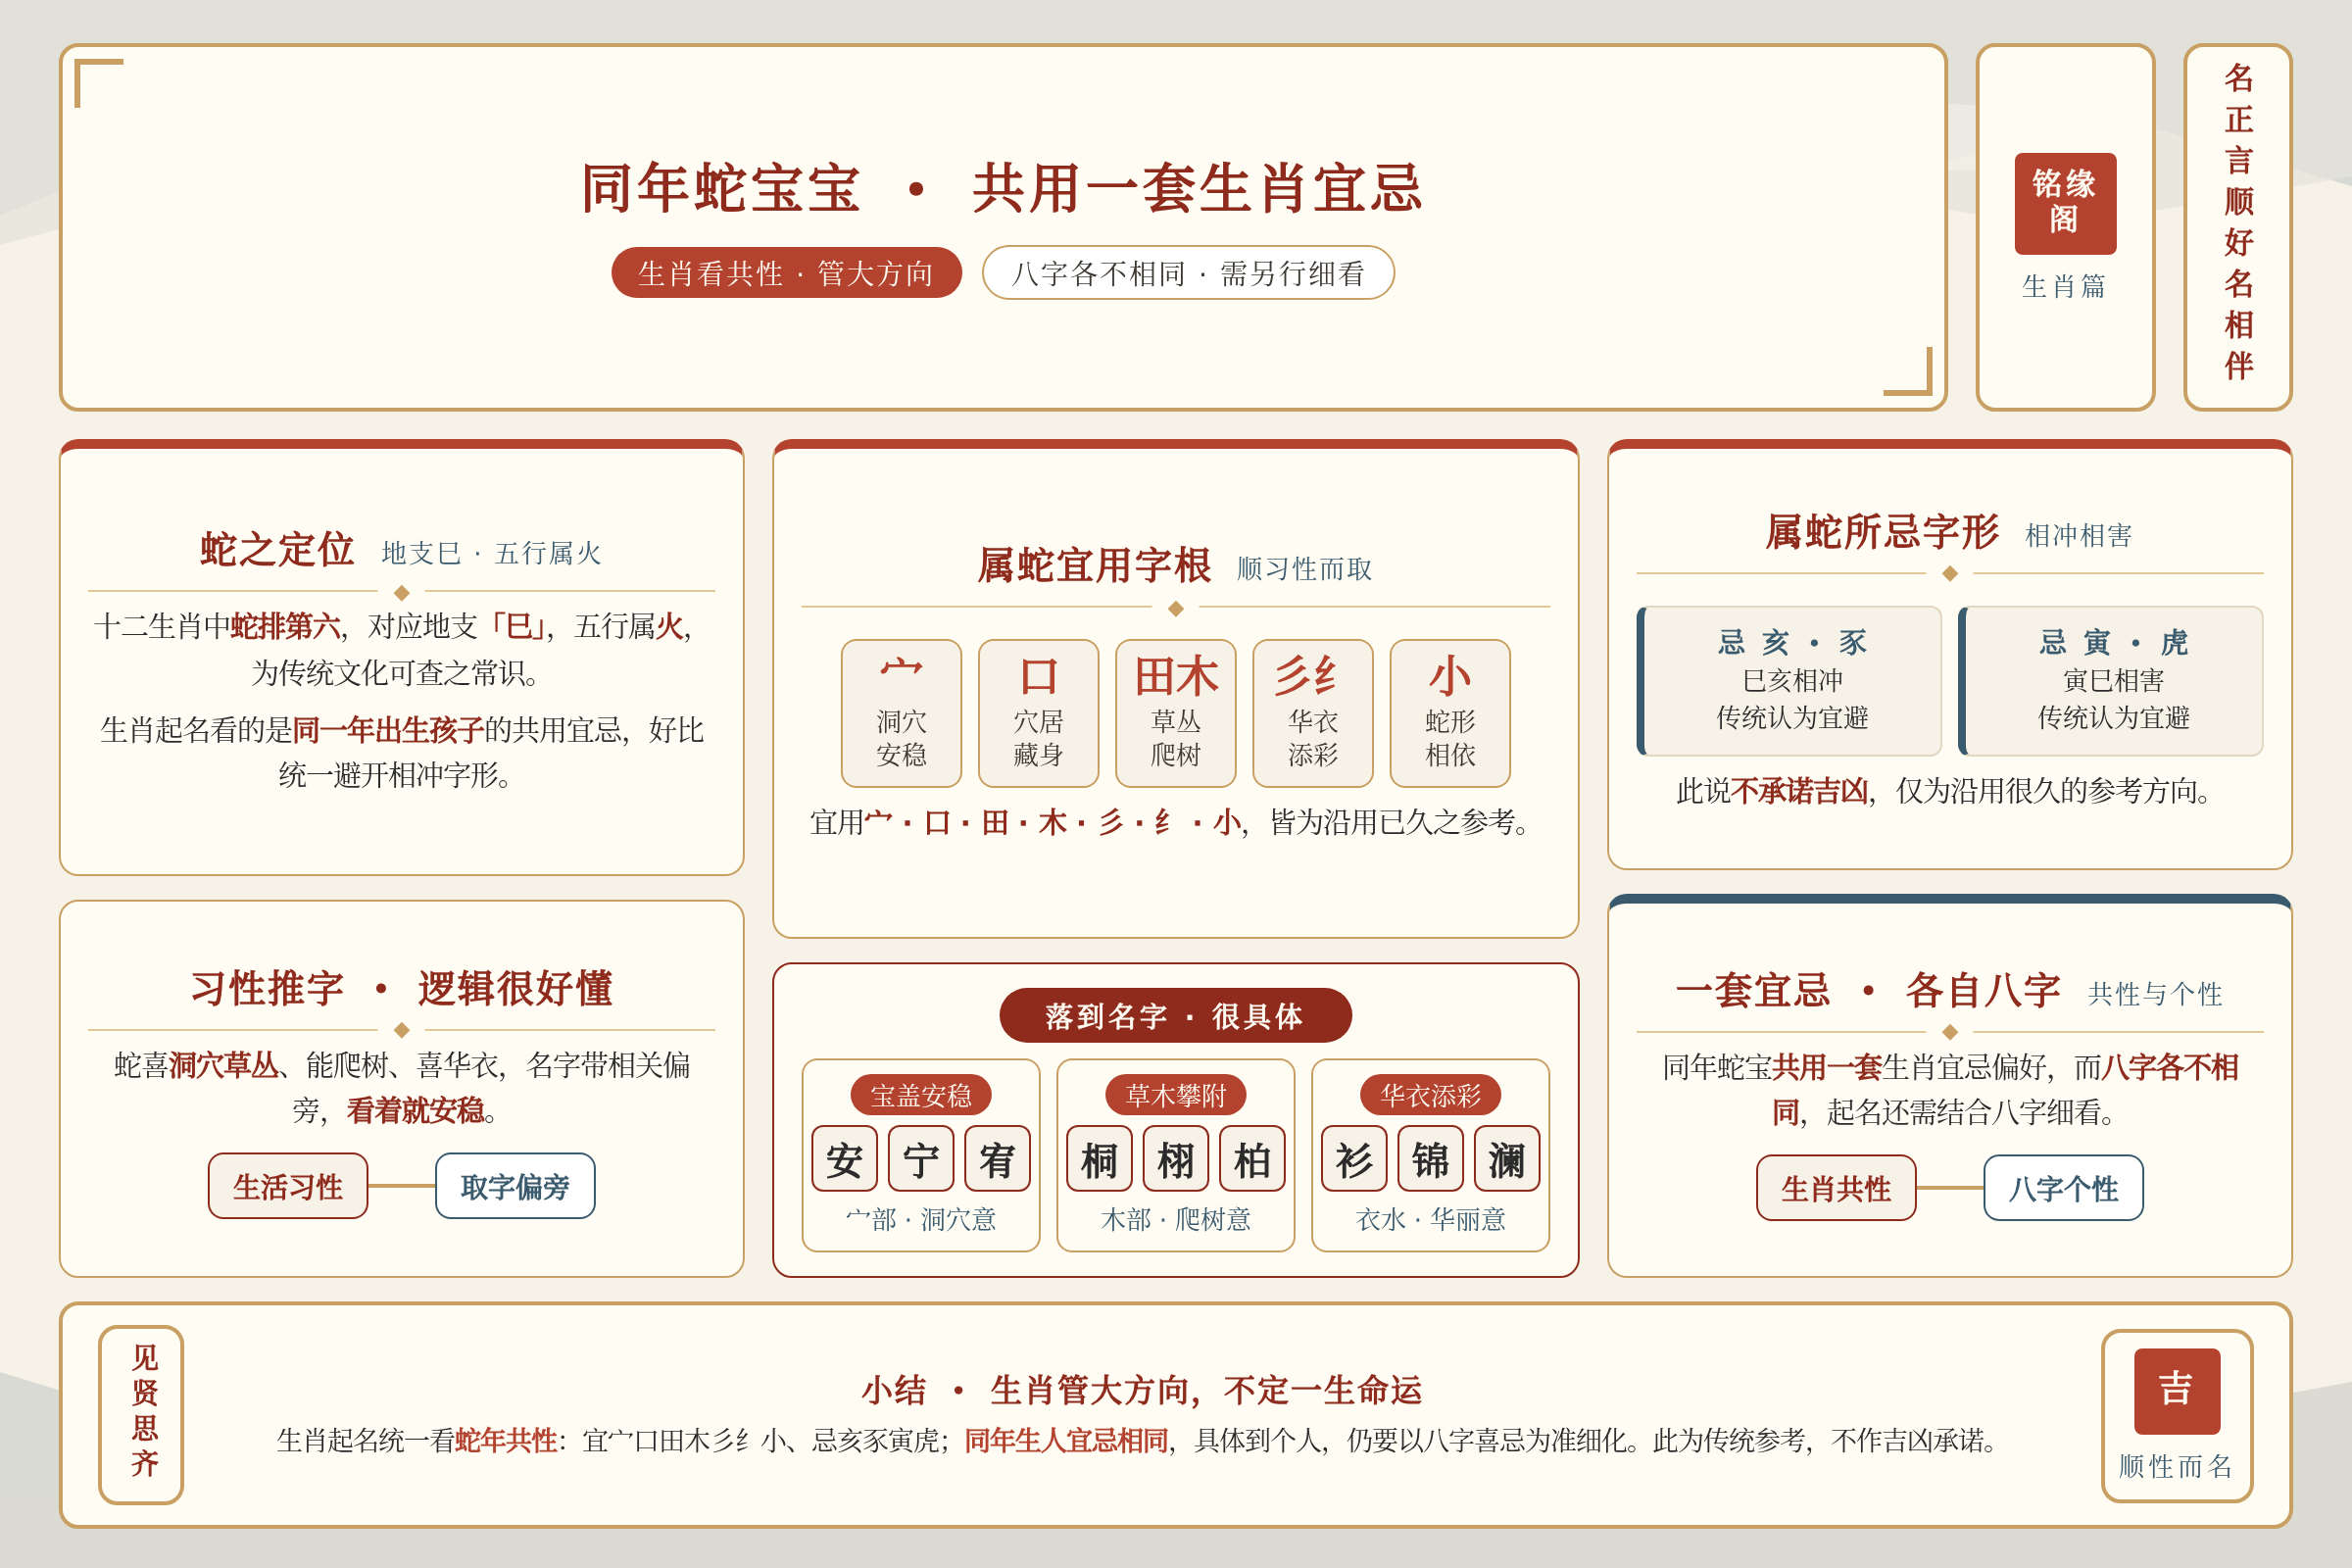Click the 小结 · 生肖管大方向 heading
Screen dimensions: 2352x1568
coord(1142,1390)
